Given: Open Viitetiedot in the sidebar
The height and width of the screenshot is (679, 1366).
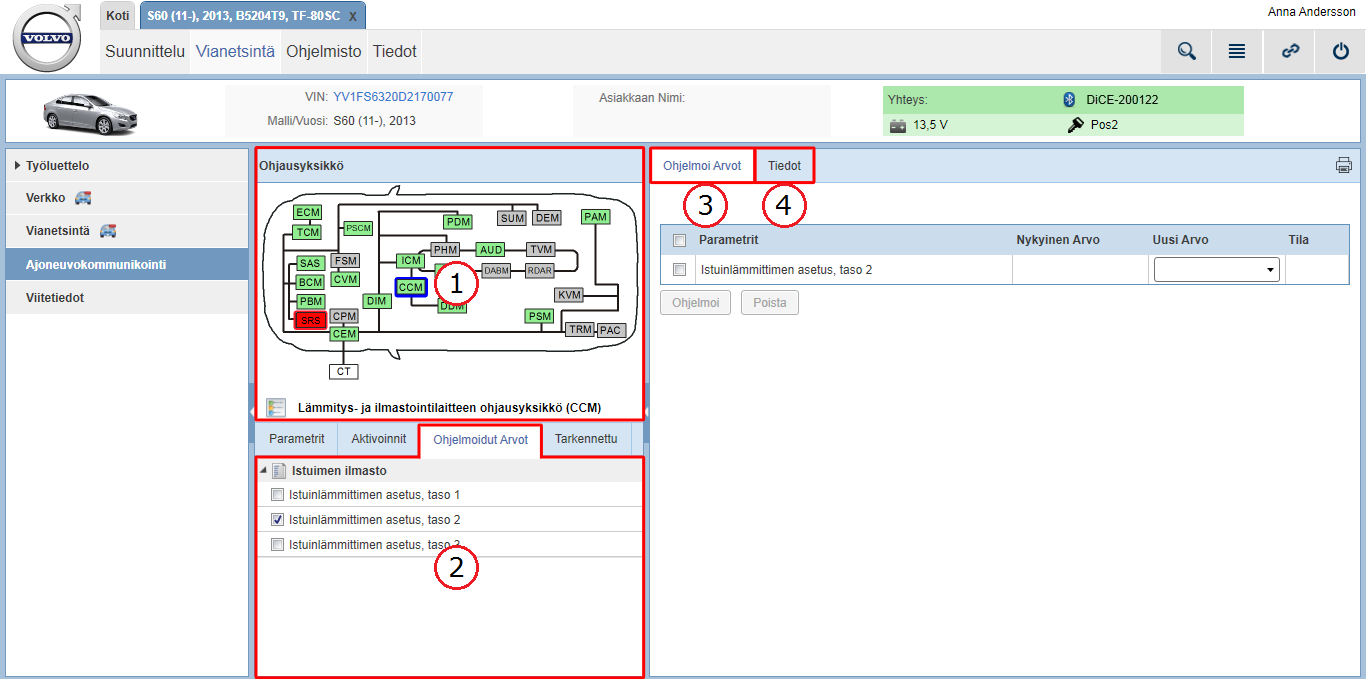Looking at the screenshot, I should (127, 298).
